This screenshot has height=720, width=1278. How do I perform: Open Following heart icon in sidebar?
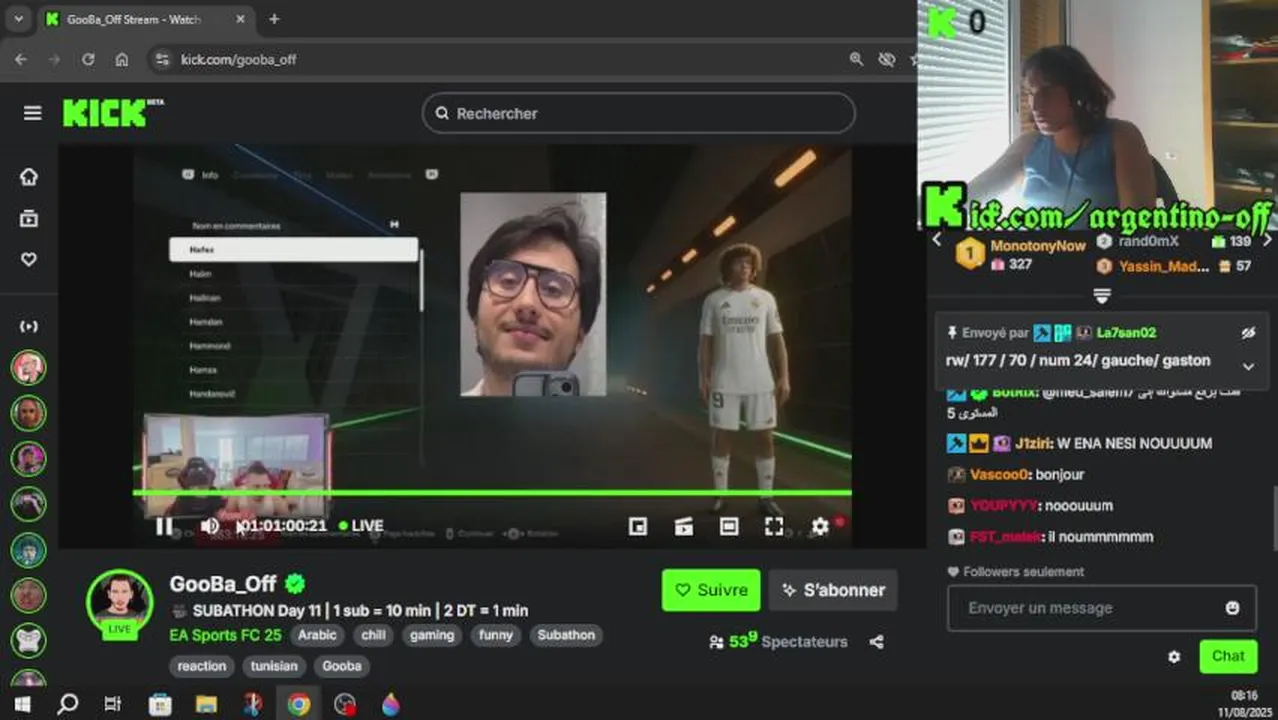[x=29, y=259]
